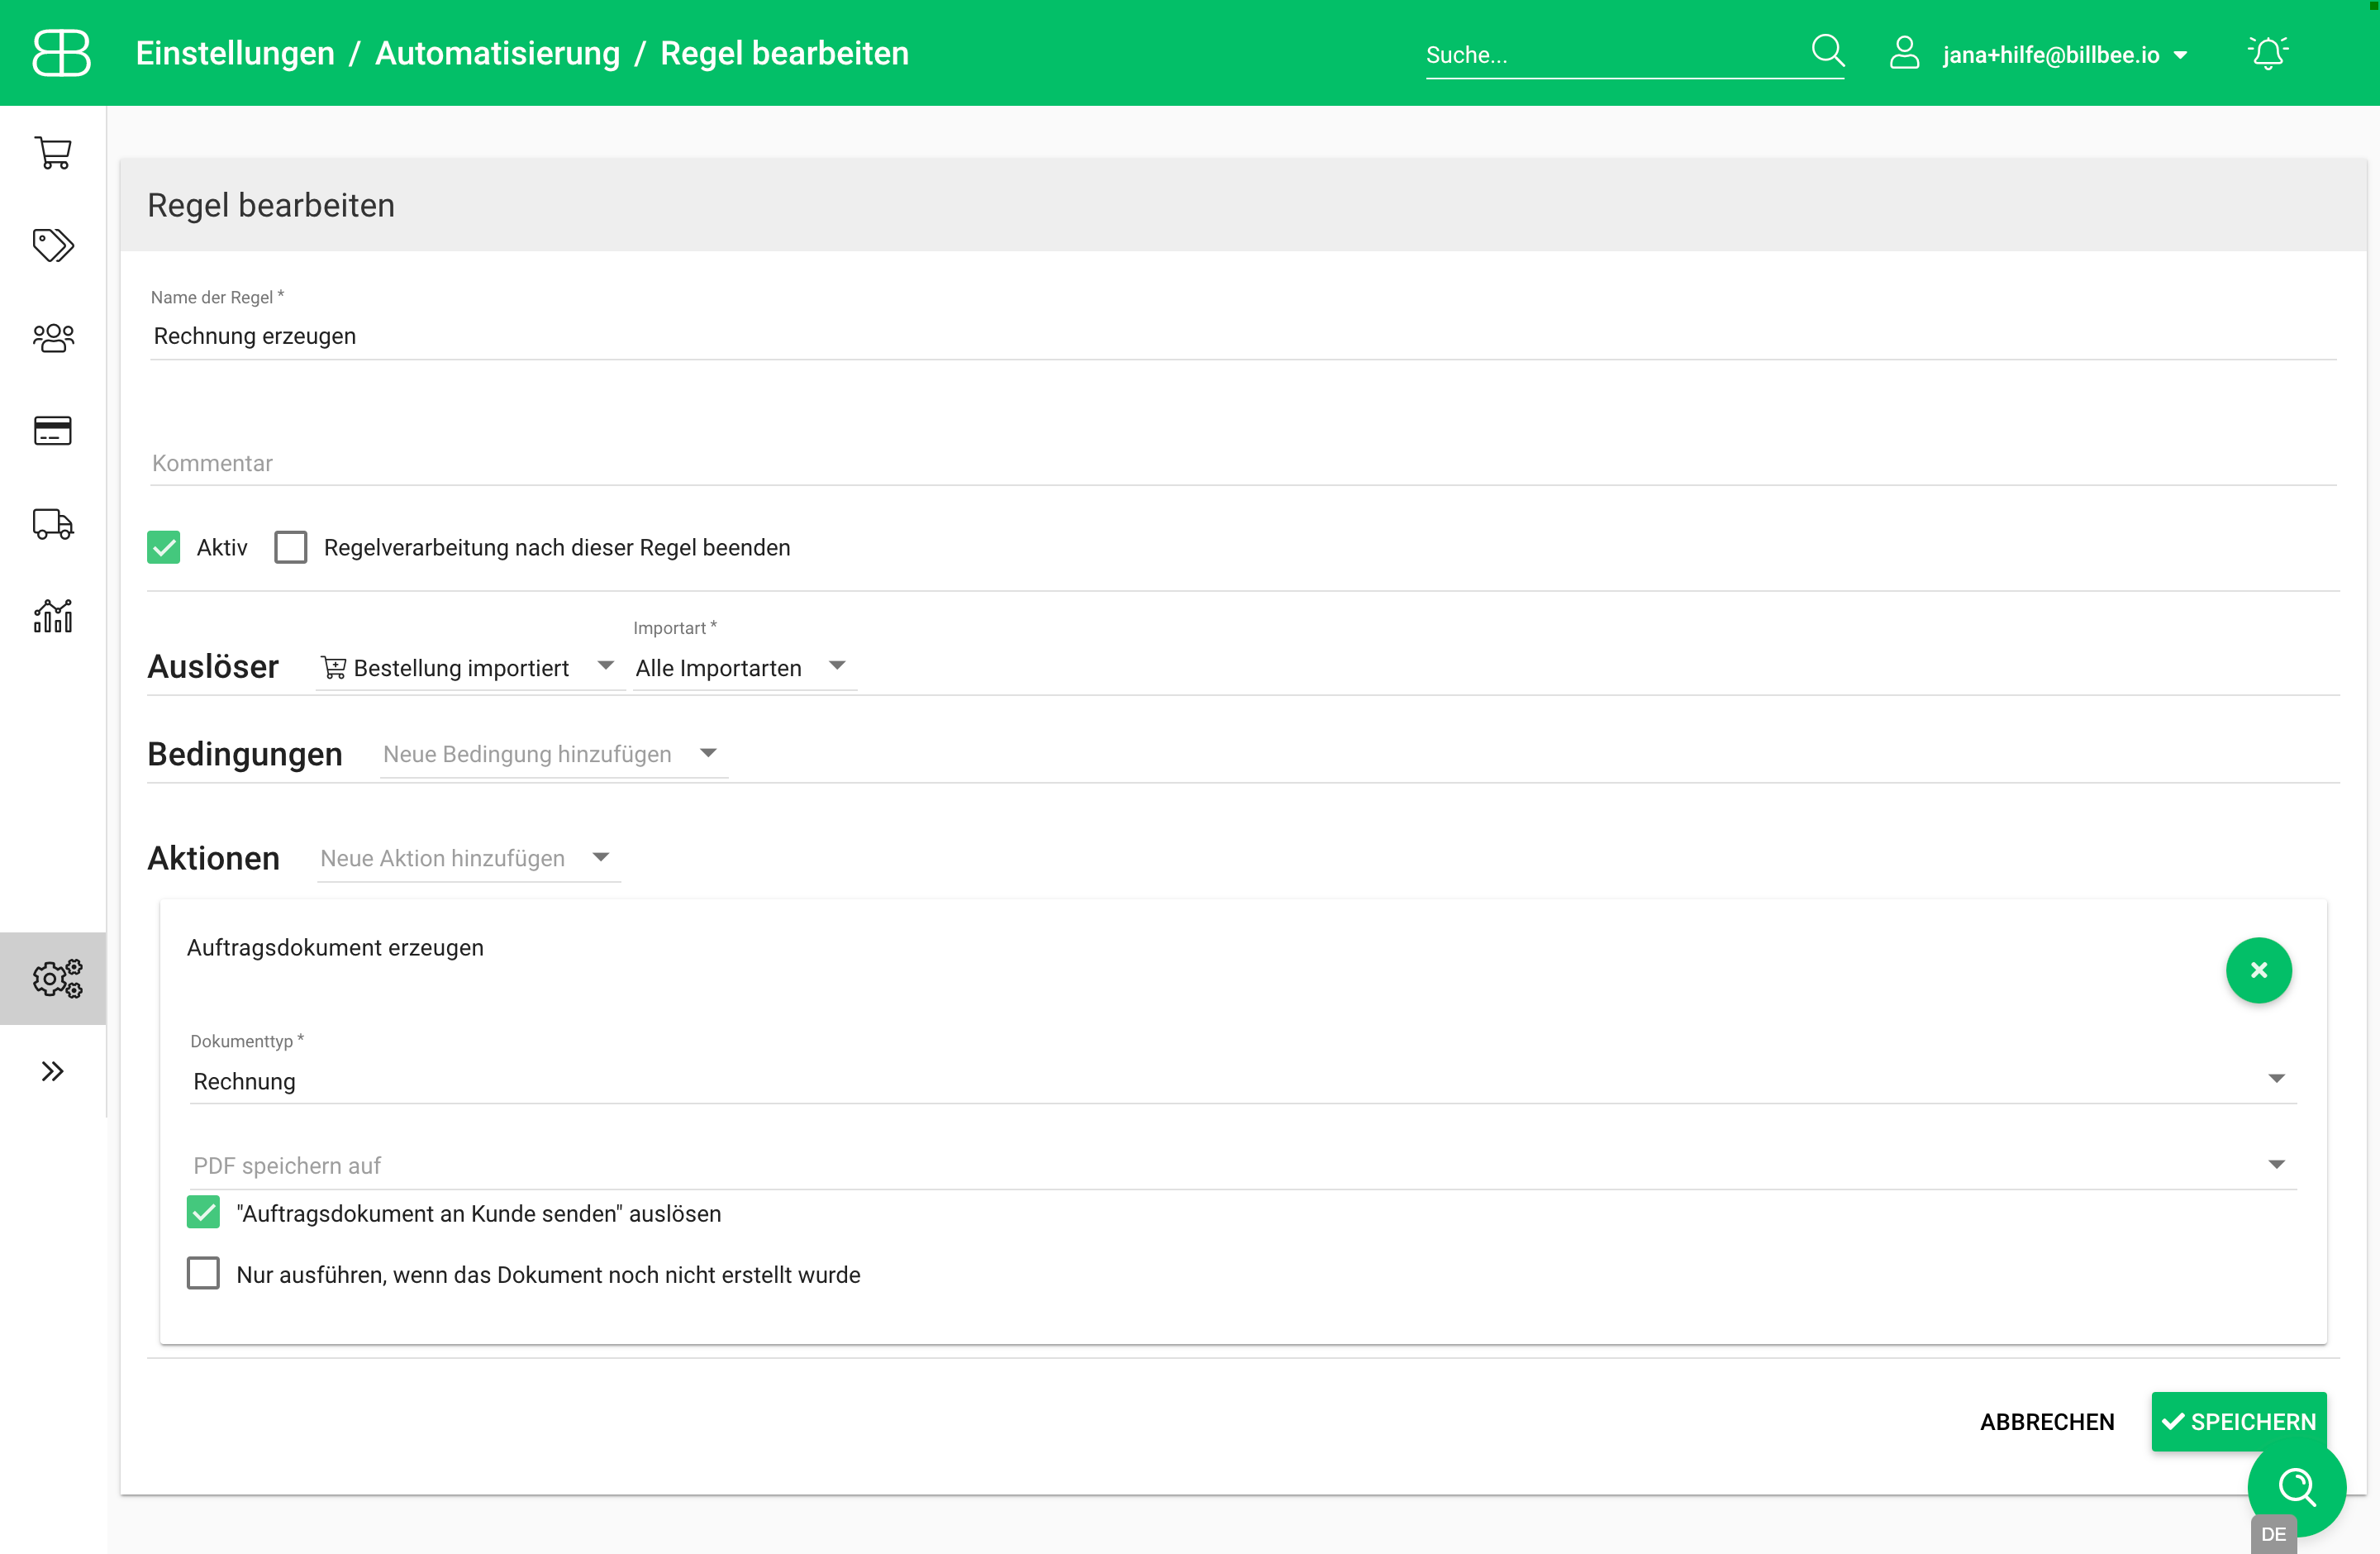
Task: Open the PDF speichern auf dropdown
Action: (x=1242, y=1166)
